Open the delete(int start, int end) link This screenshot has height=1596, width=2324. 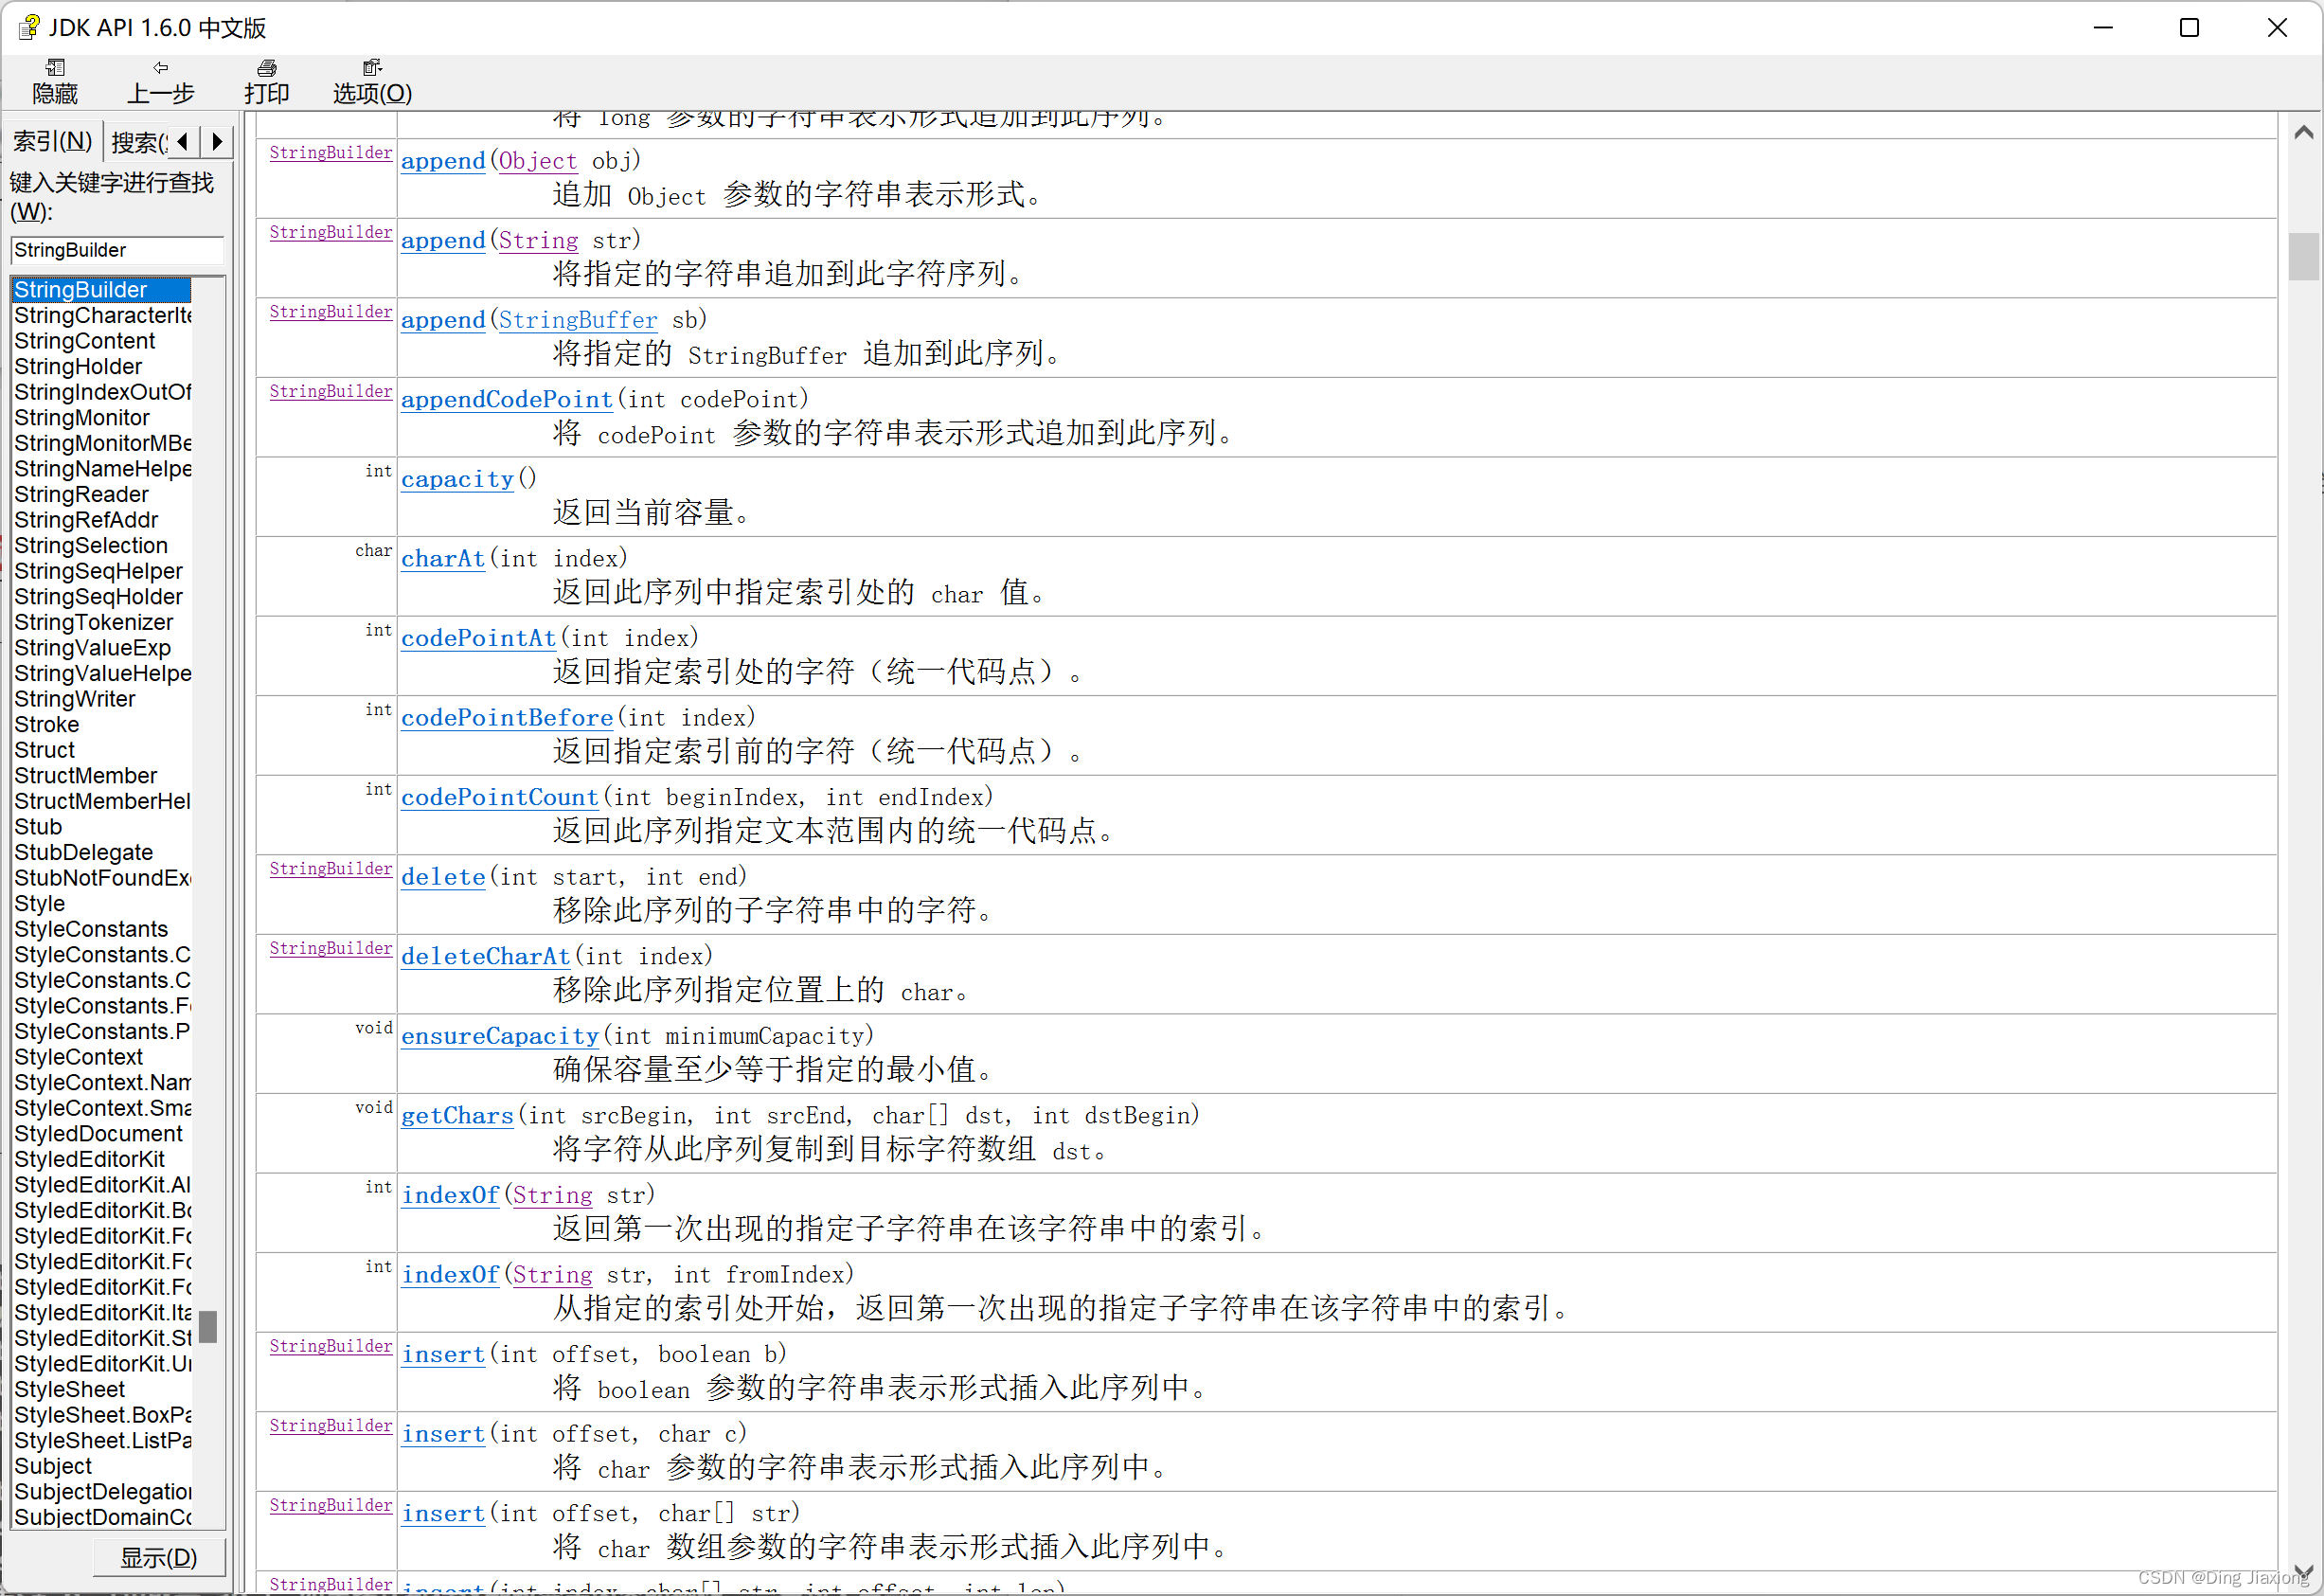point(443,877)
